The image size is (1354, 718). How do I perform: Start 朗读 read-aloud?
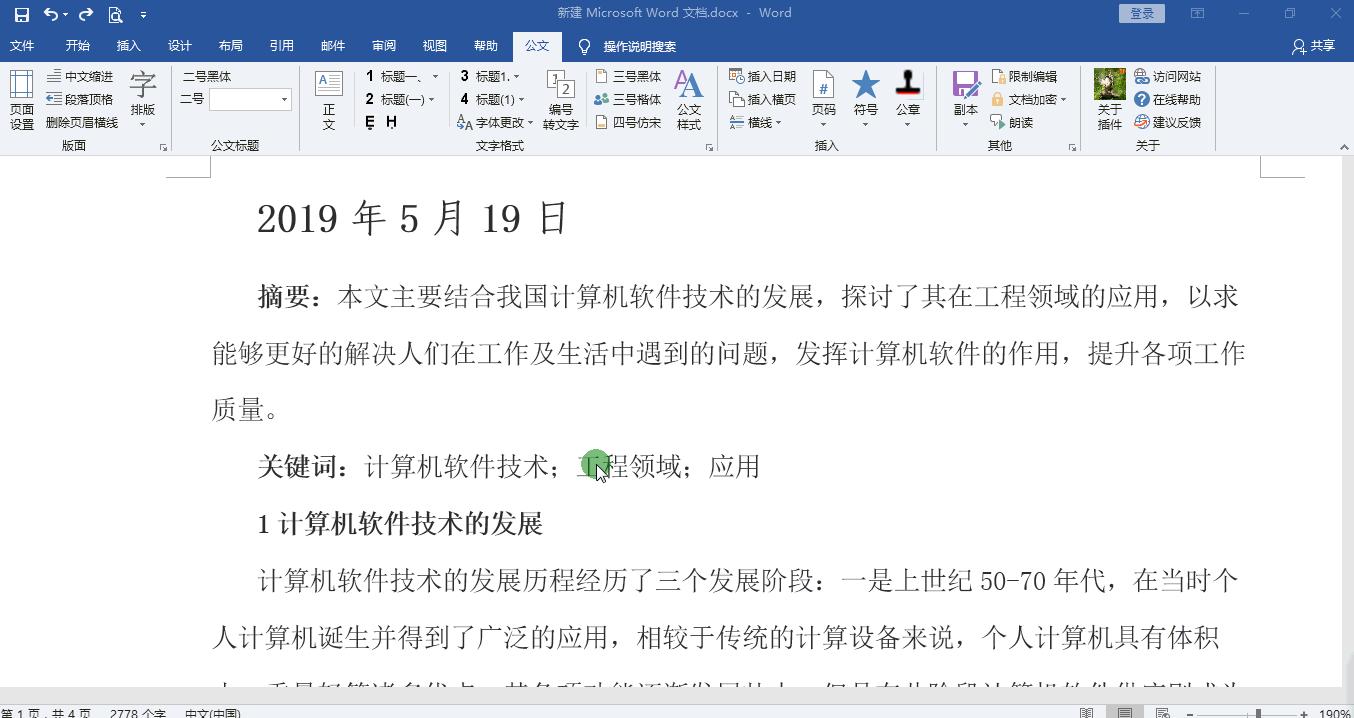pos(1023,122)
